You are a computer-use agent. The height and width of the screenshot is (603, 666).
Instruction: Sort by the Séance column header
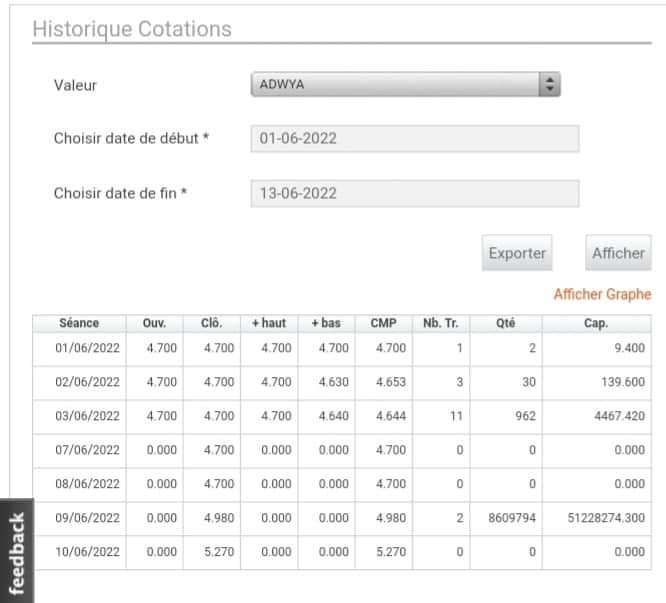pos(79,324)
